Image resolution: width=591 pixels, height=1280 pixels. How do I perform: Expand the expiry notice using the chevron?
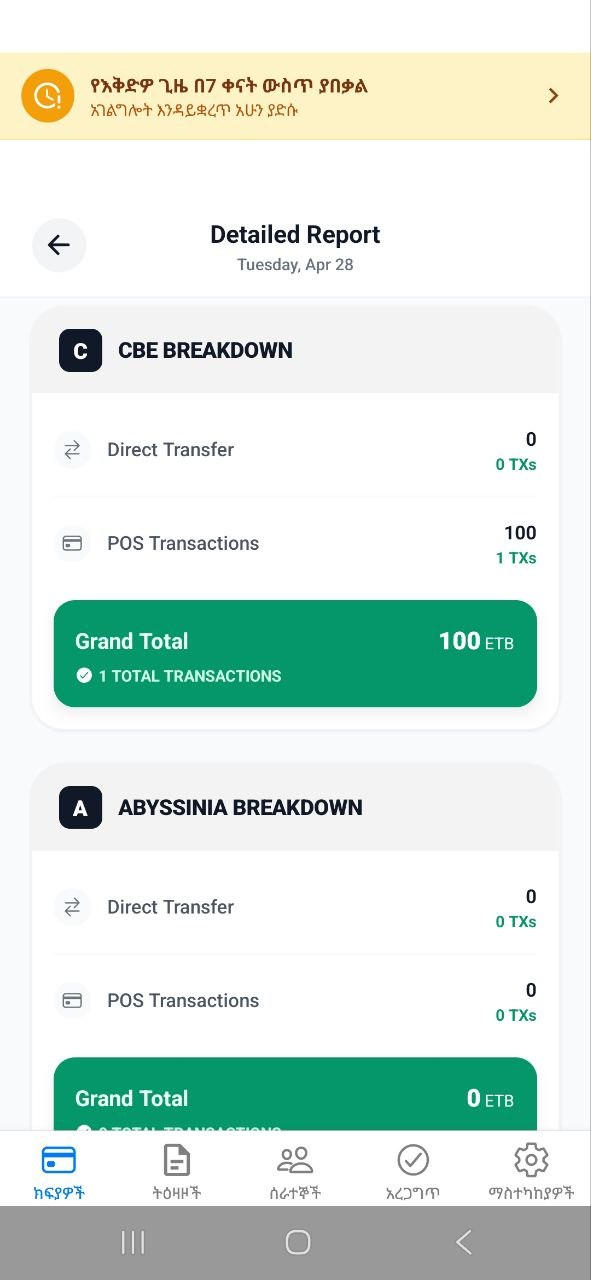pyautogui.click(x=553, y=95)
